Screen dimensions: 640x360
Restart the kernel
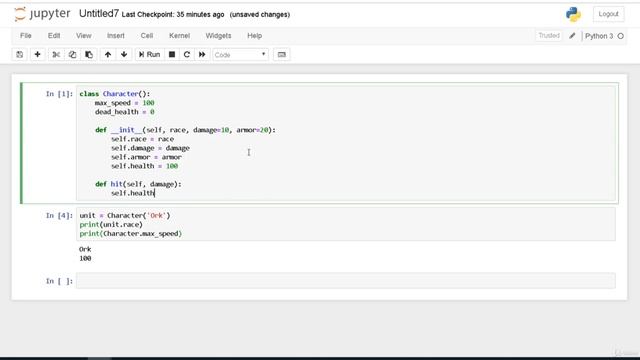click(x=187, y=54)
